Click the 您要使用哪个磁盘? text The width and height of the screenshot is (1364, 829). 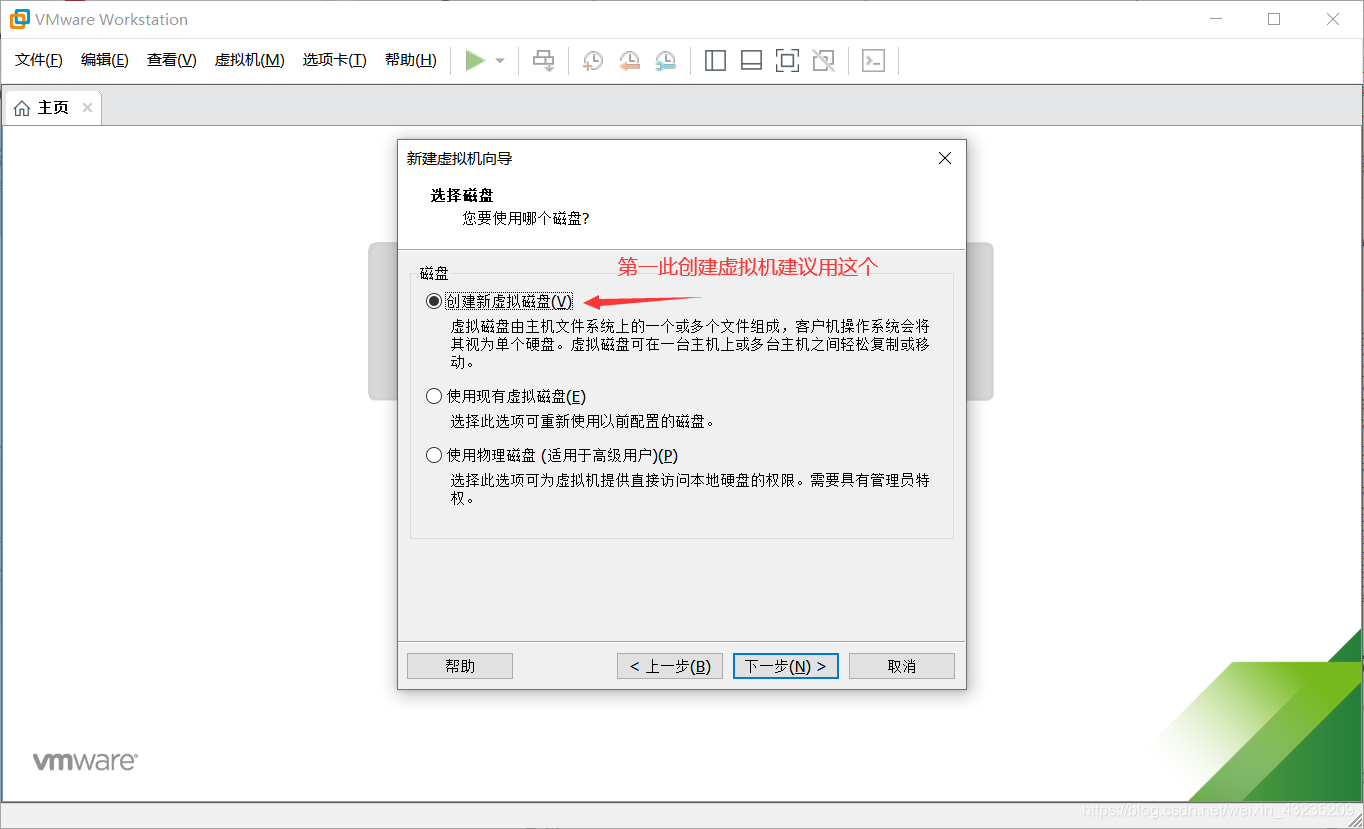[526, 217]
